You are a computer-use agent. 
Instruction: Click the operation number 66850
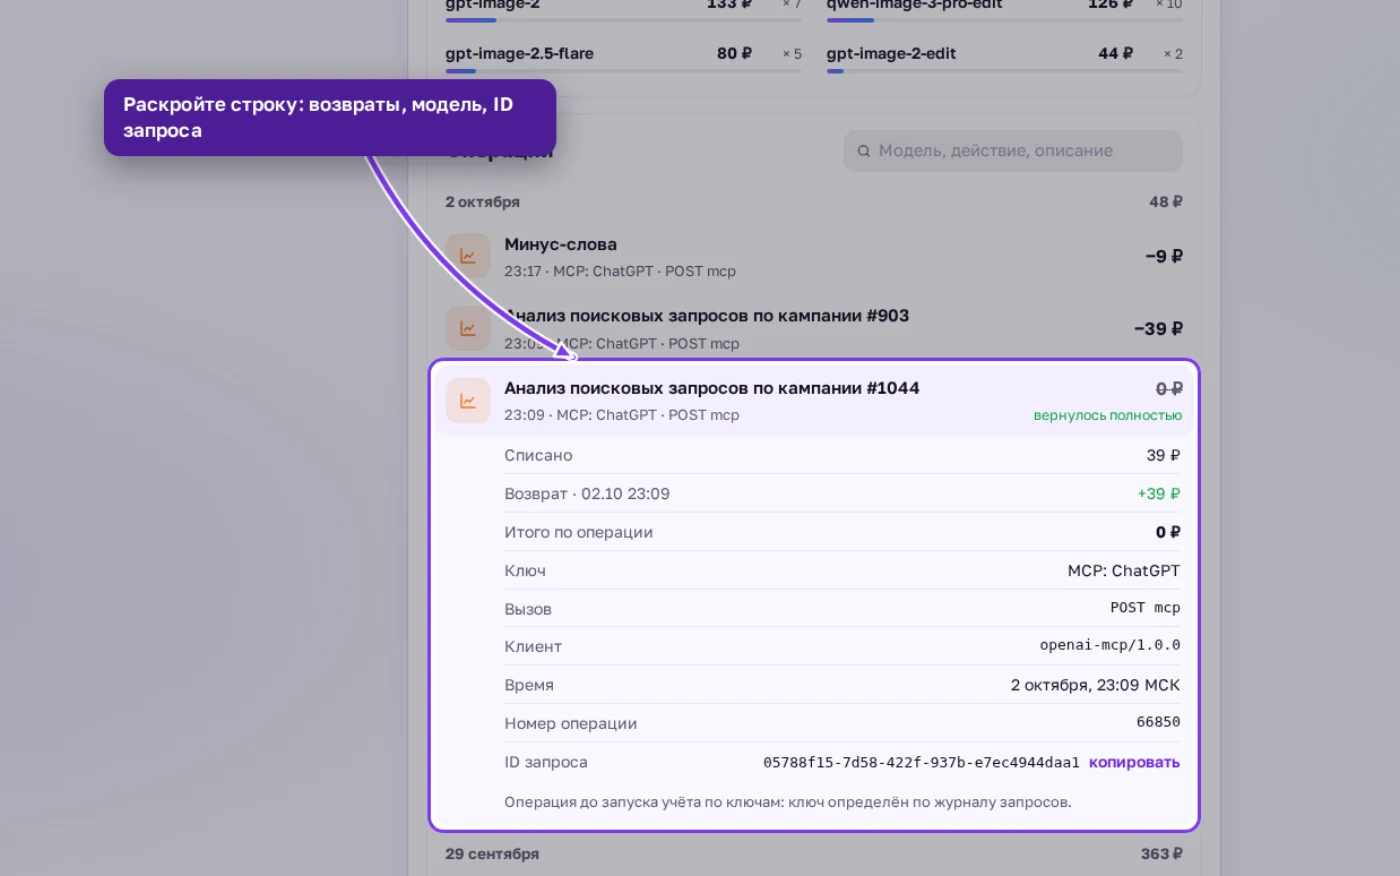[x=1158, y=722]
